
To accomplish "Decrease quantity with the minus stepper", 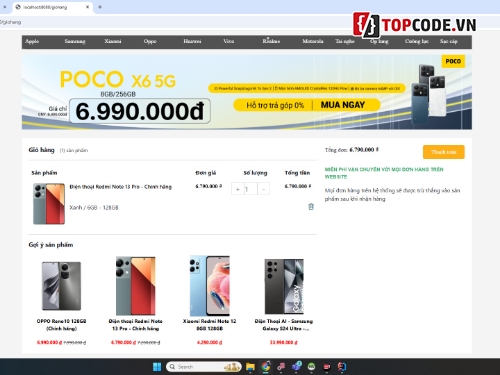I will [x=264, y=189].
